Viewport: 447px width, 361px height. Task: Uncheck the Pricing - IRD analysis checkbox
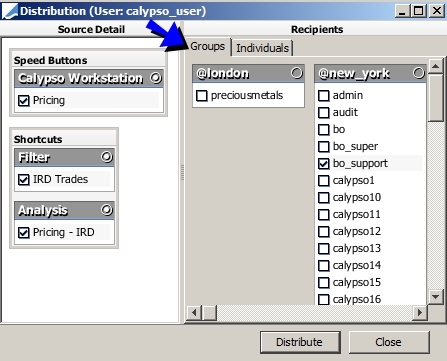pyautogui.click(x=24, y=232)
